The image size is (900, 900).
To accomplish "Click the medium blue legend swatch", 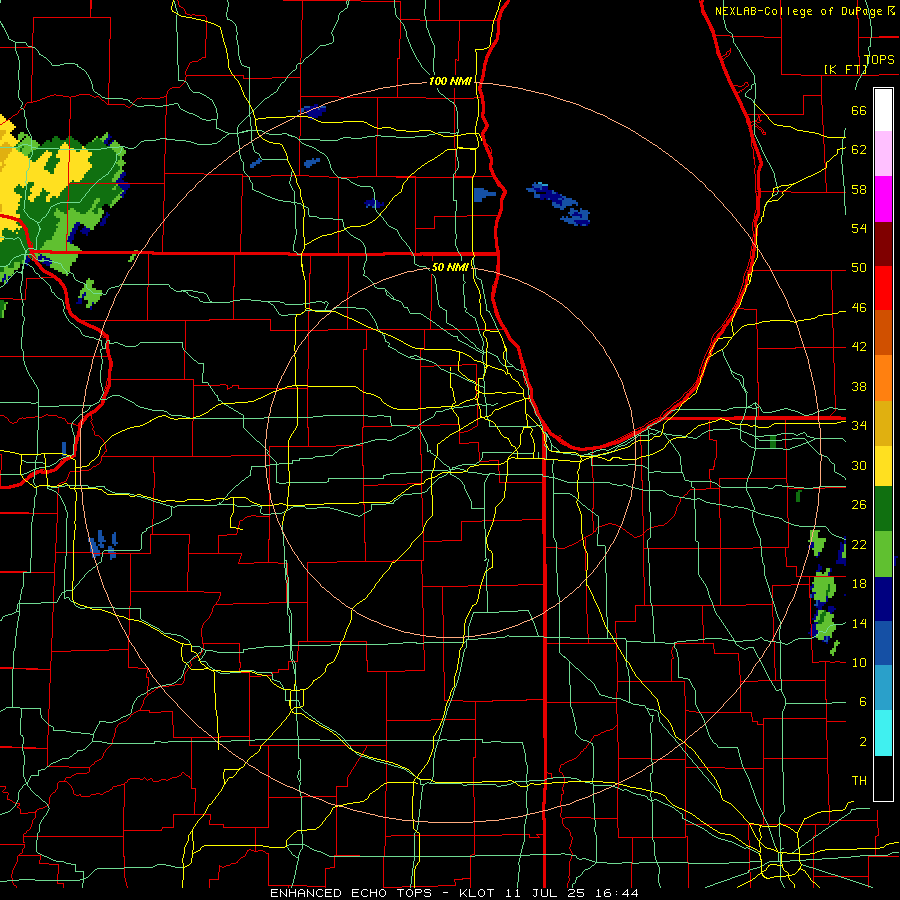I will (883, 643).
